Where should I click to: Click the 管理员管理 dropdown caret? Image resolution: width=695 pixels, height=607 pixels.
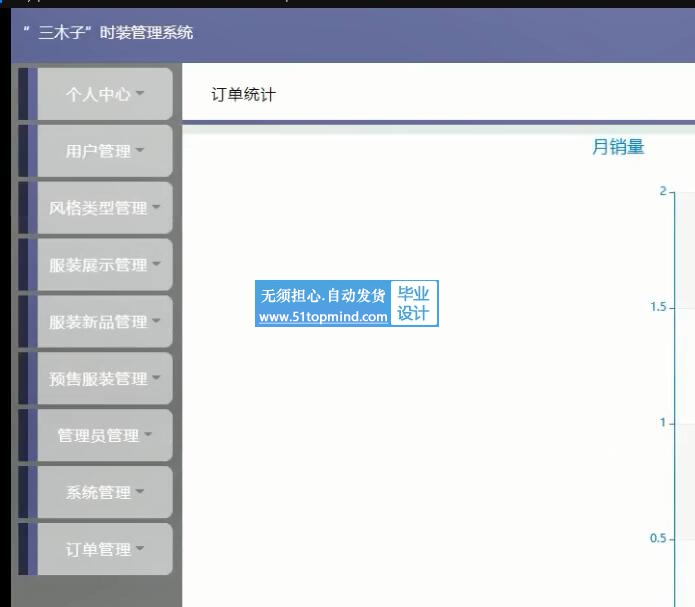point(148,435)
